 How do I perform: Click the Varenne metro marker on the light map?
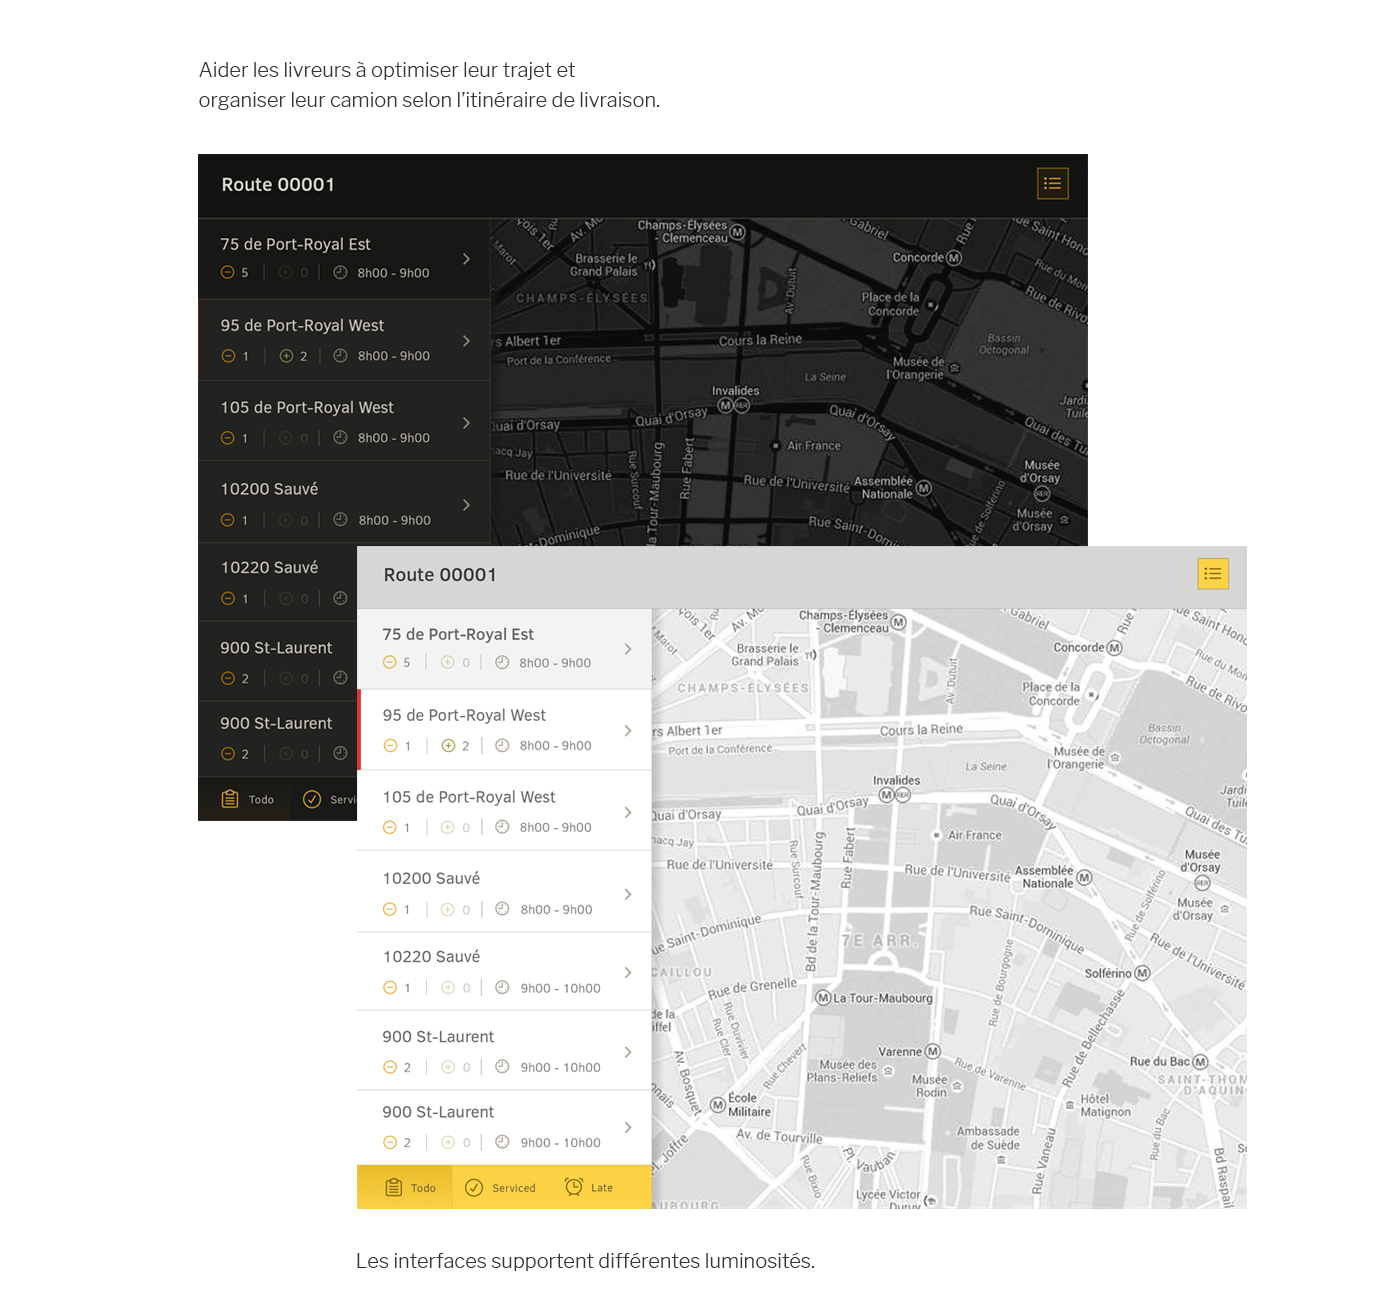[x=933, y=1051]
